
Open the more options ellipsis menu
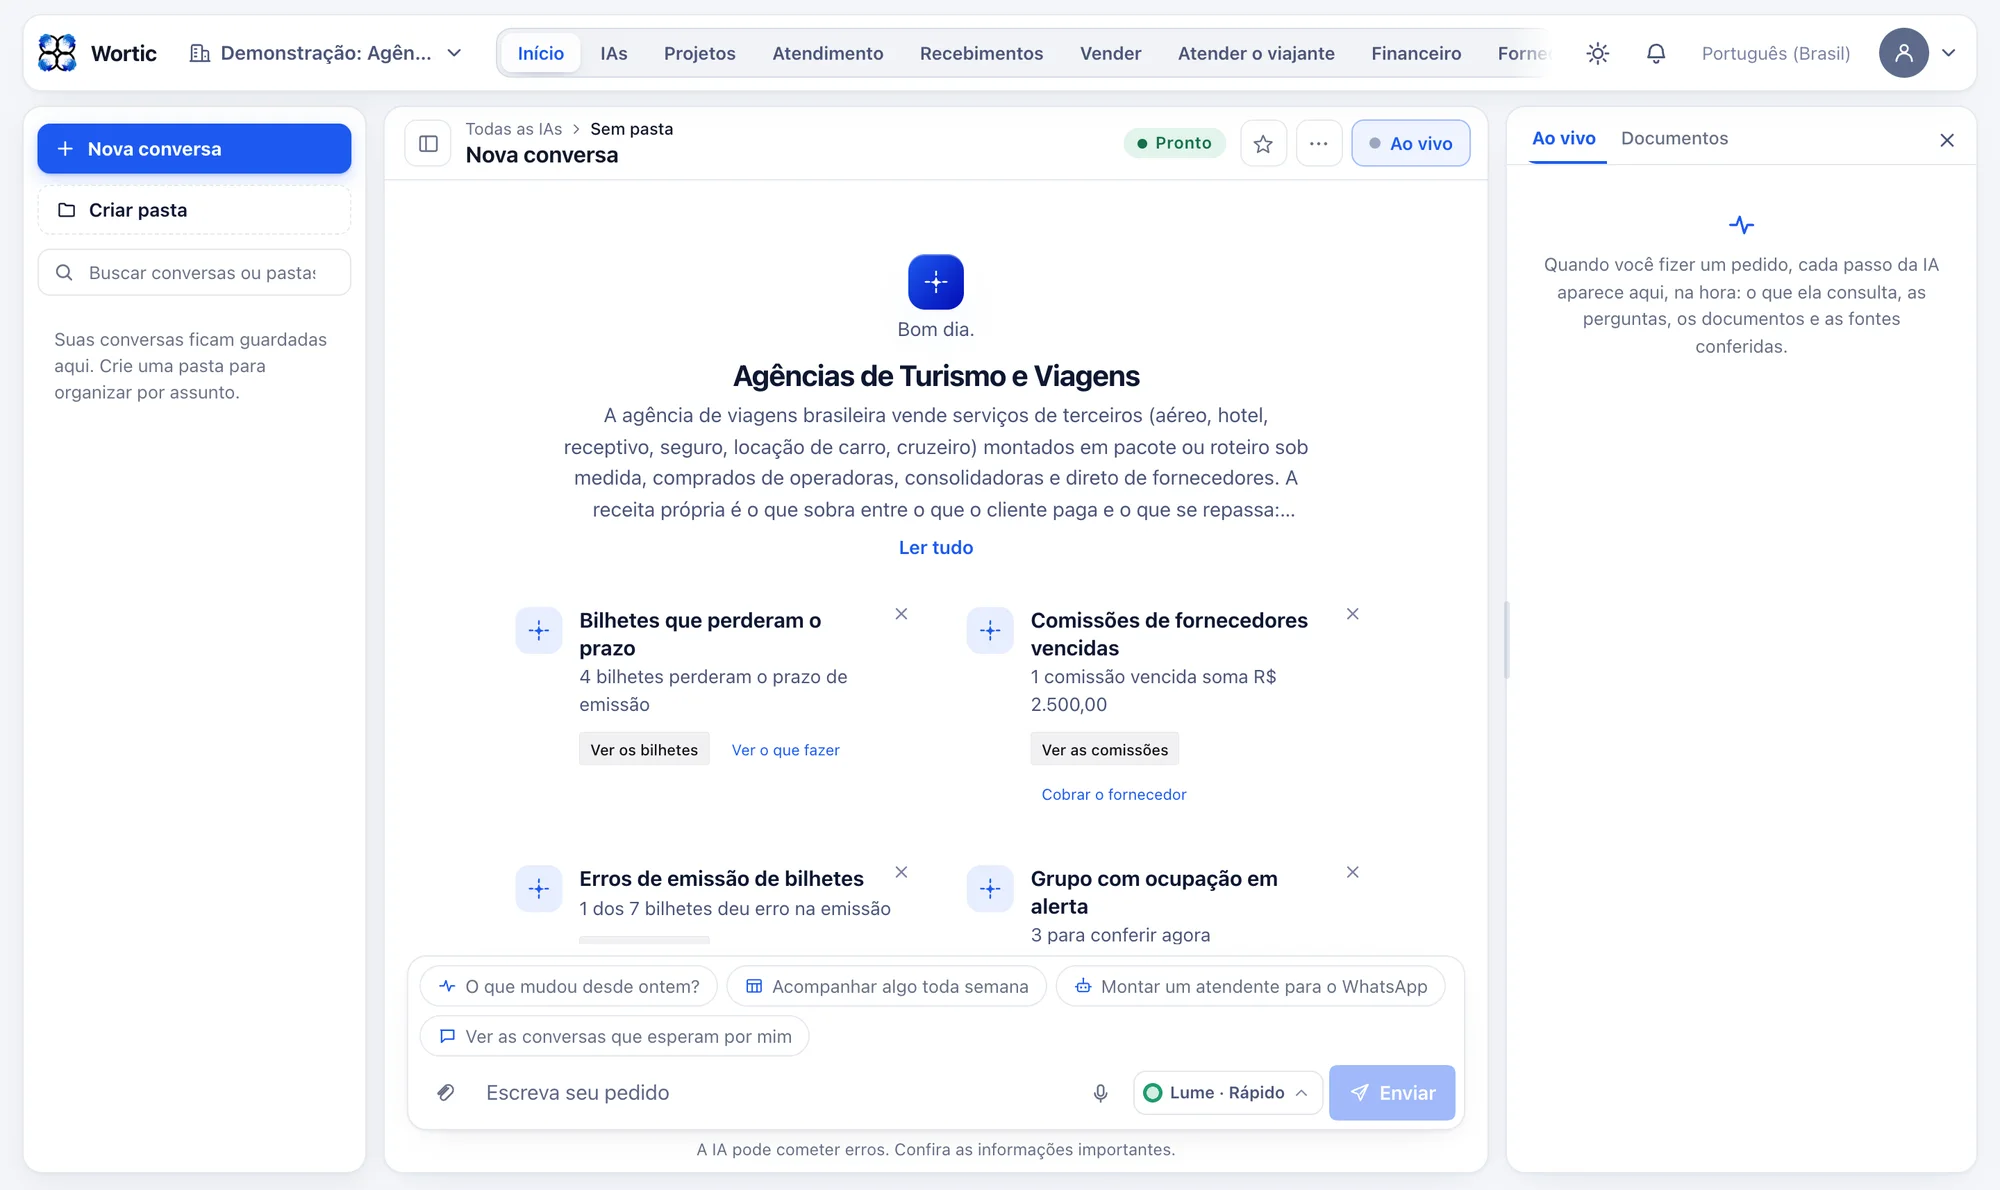pyautogui.click(x=1319, y=143)
